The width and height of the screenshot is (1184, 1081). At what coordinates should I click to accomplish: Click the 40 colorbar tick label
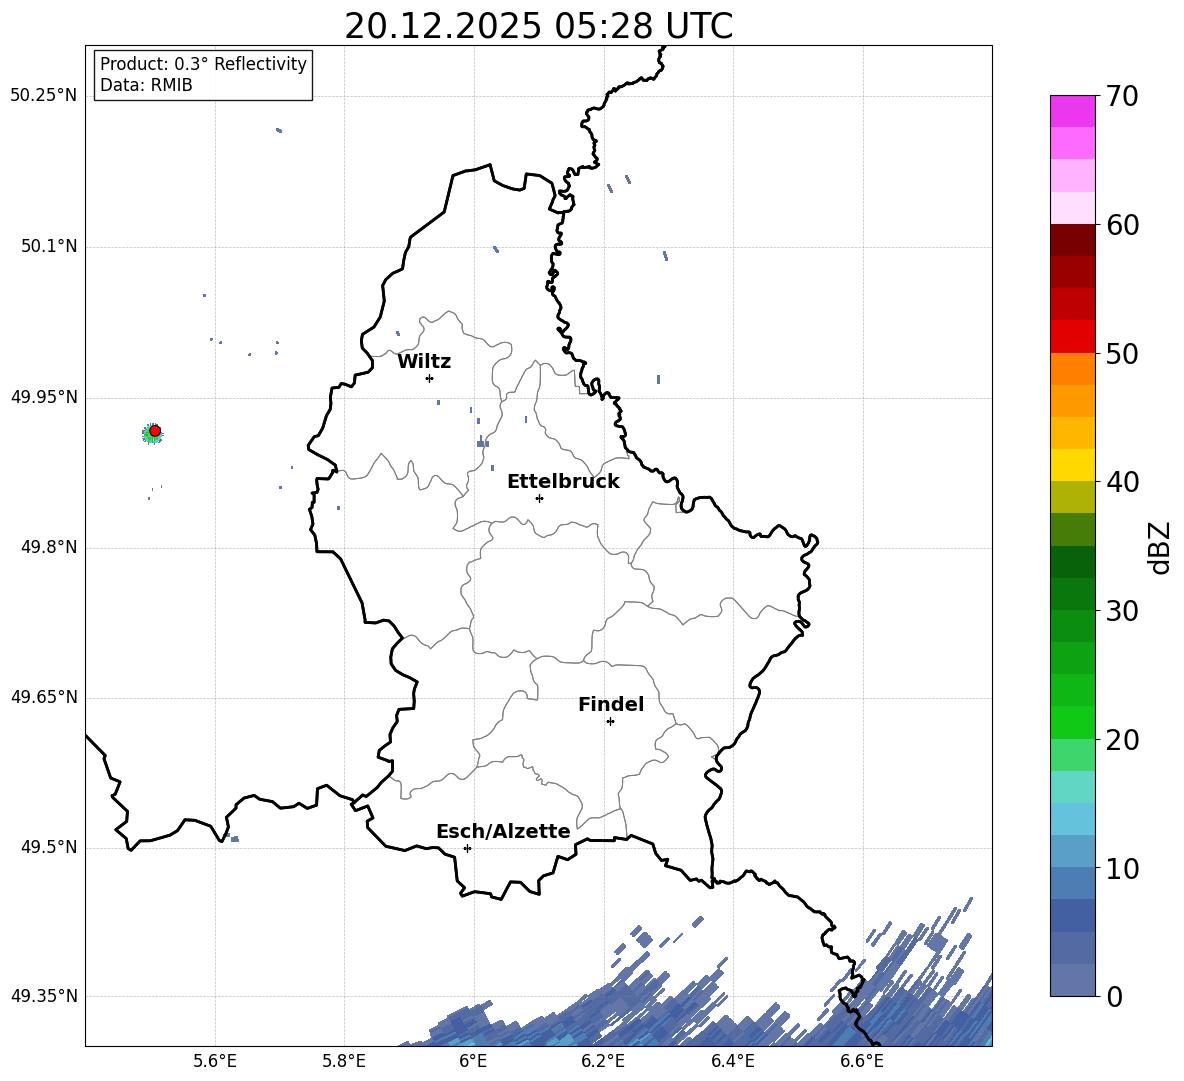pos(1122,482)
